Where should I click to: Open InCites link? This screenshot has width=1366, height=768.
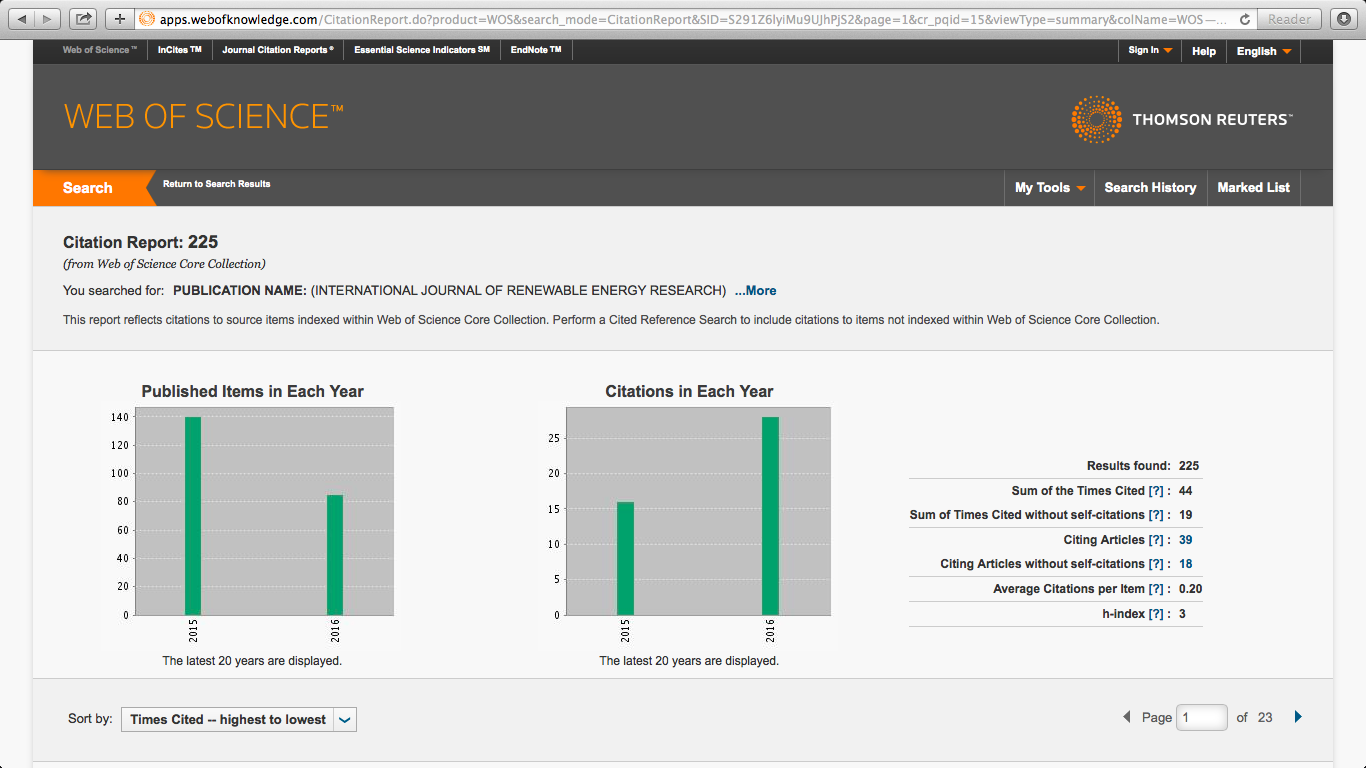tap(180, 50)
